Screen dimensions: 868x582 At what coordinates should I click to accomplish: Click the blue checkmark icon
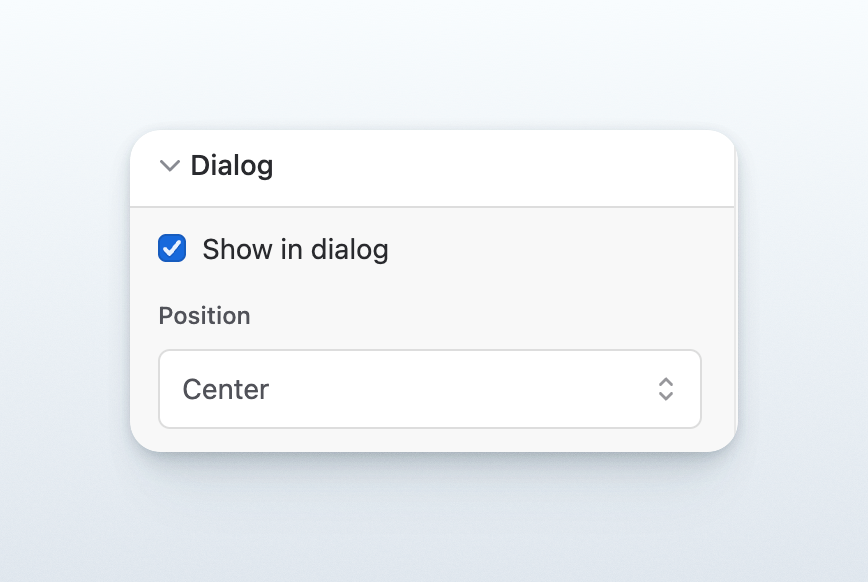click(x=172, y=248)
